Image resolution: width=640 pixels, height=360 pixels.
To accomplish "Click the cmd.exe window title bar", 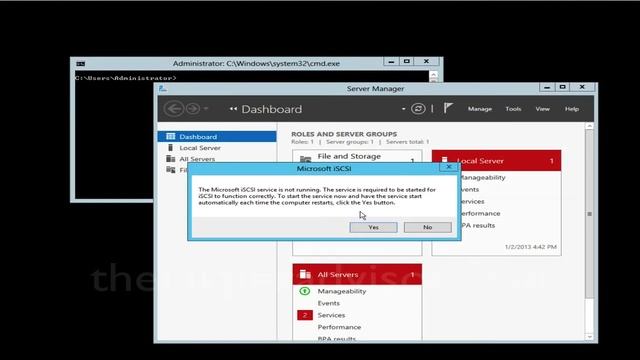I will 256,63.
